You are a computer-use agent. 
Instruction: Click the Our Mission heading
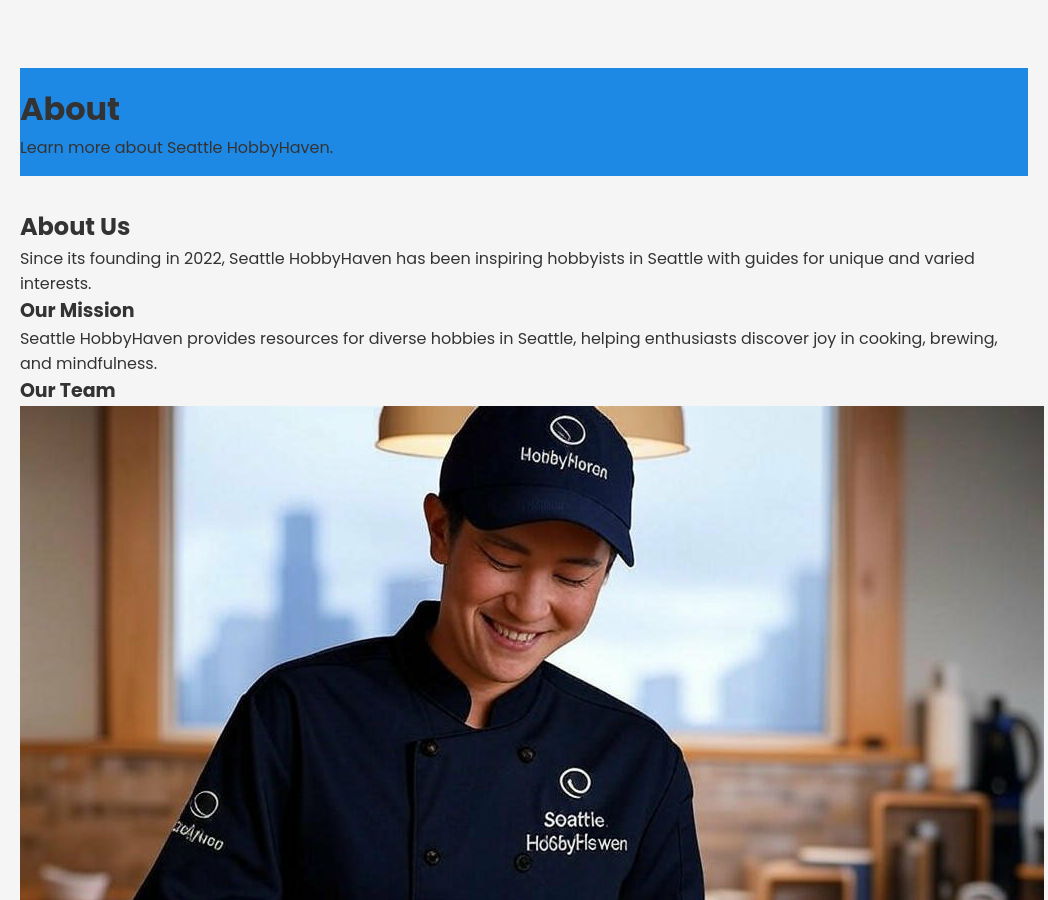pos(77,310)
